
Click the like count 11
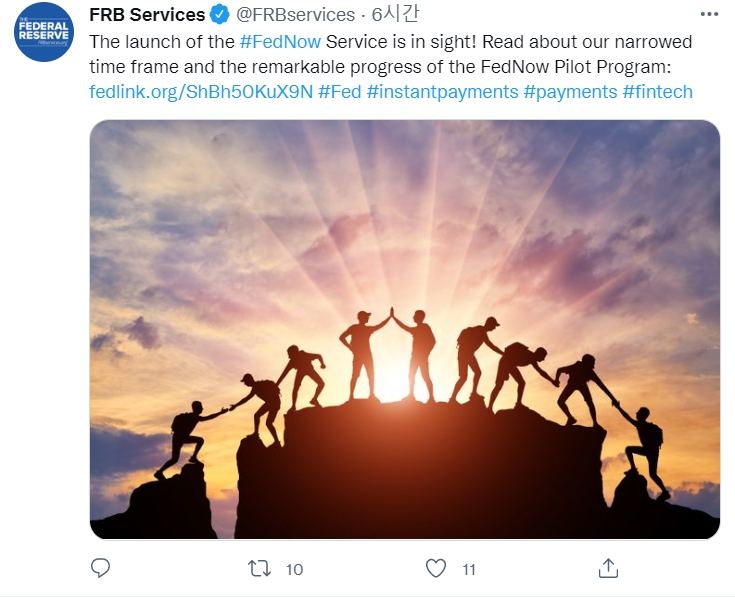(469, 569)
